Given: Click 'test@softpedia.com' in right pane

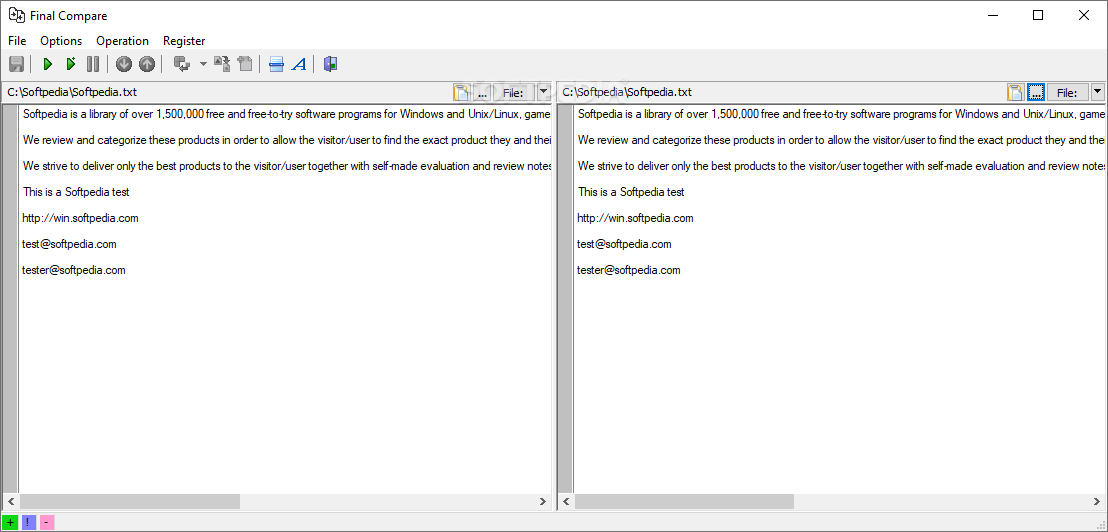Looking at the screenshot, I should click(624, 244).
